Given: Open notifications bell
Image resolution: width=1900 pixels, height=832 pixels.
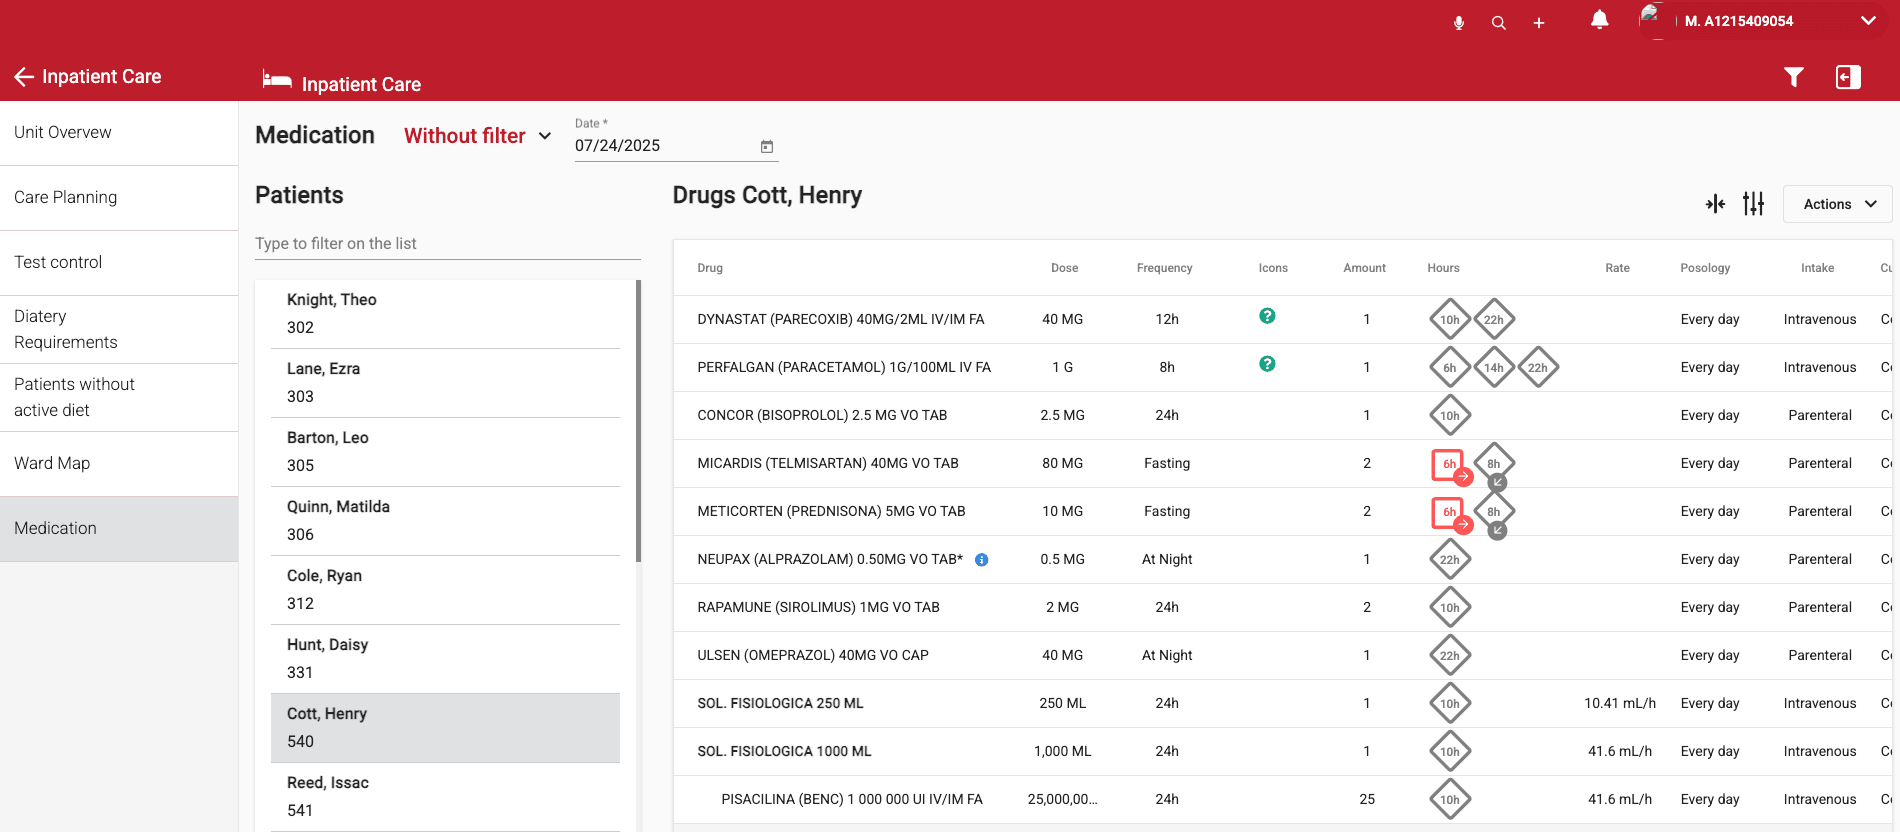Looking at the screenshot, I should [1600, 20].
